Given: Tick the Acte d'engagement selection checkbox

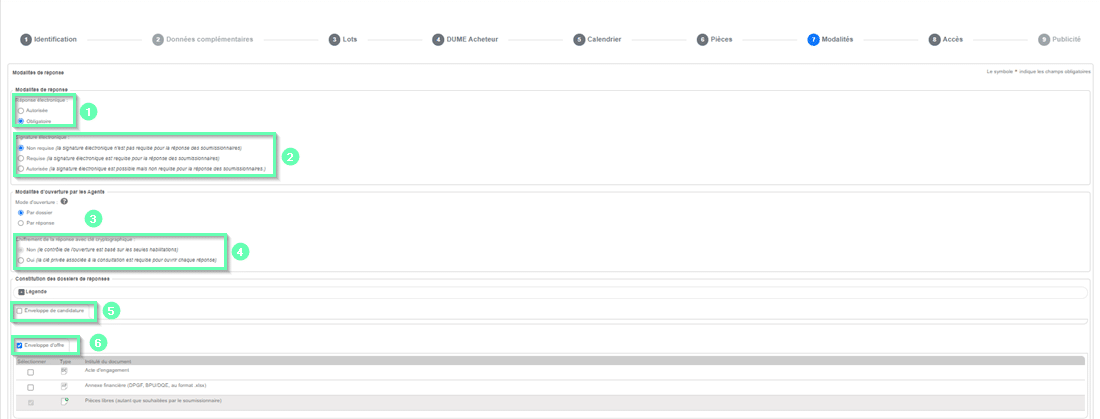Looking at the screenshot, I should [30, 372].
